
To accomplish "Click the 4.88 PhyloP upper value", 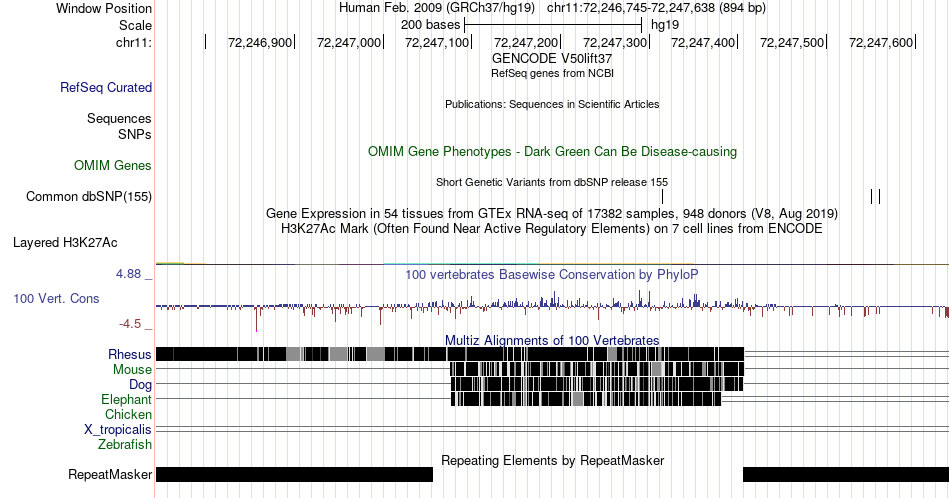I will point(128,274).
